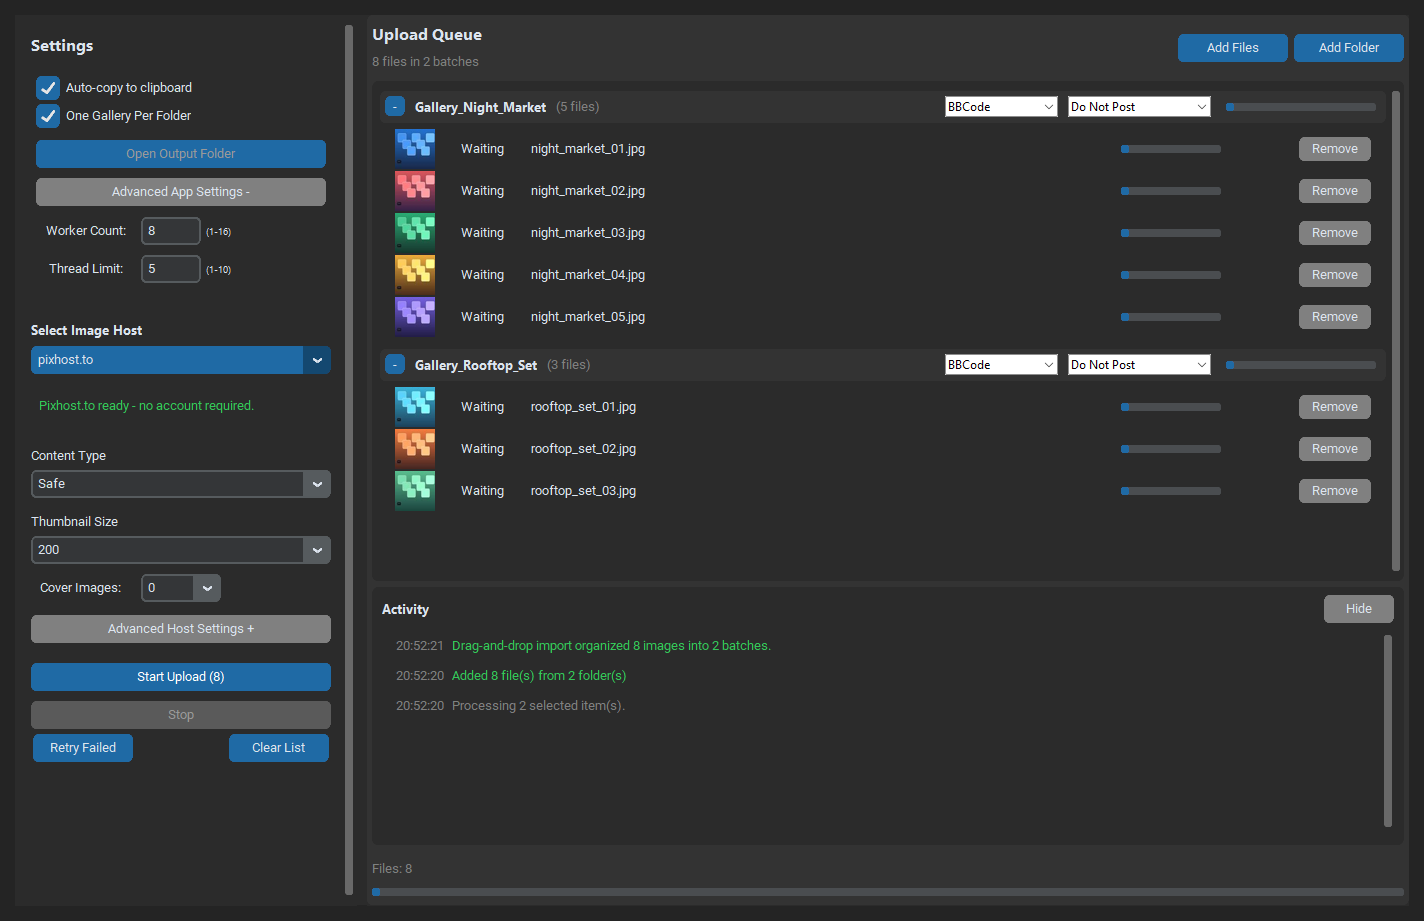This screenshot has width=1424, height=921.
Task: Click the yellow night_market_04.jpg thumbnail
Action: coord(415,275)
